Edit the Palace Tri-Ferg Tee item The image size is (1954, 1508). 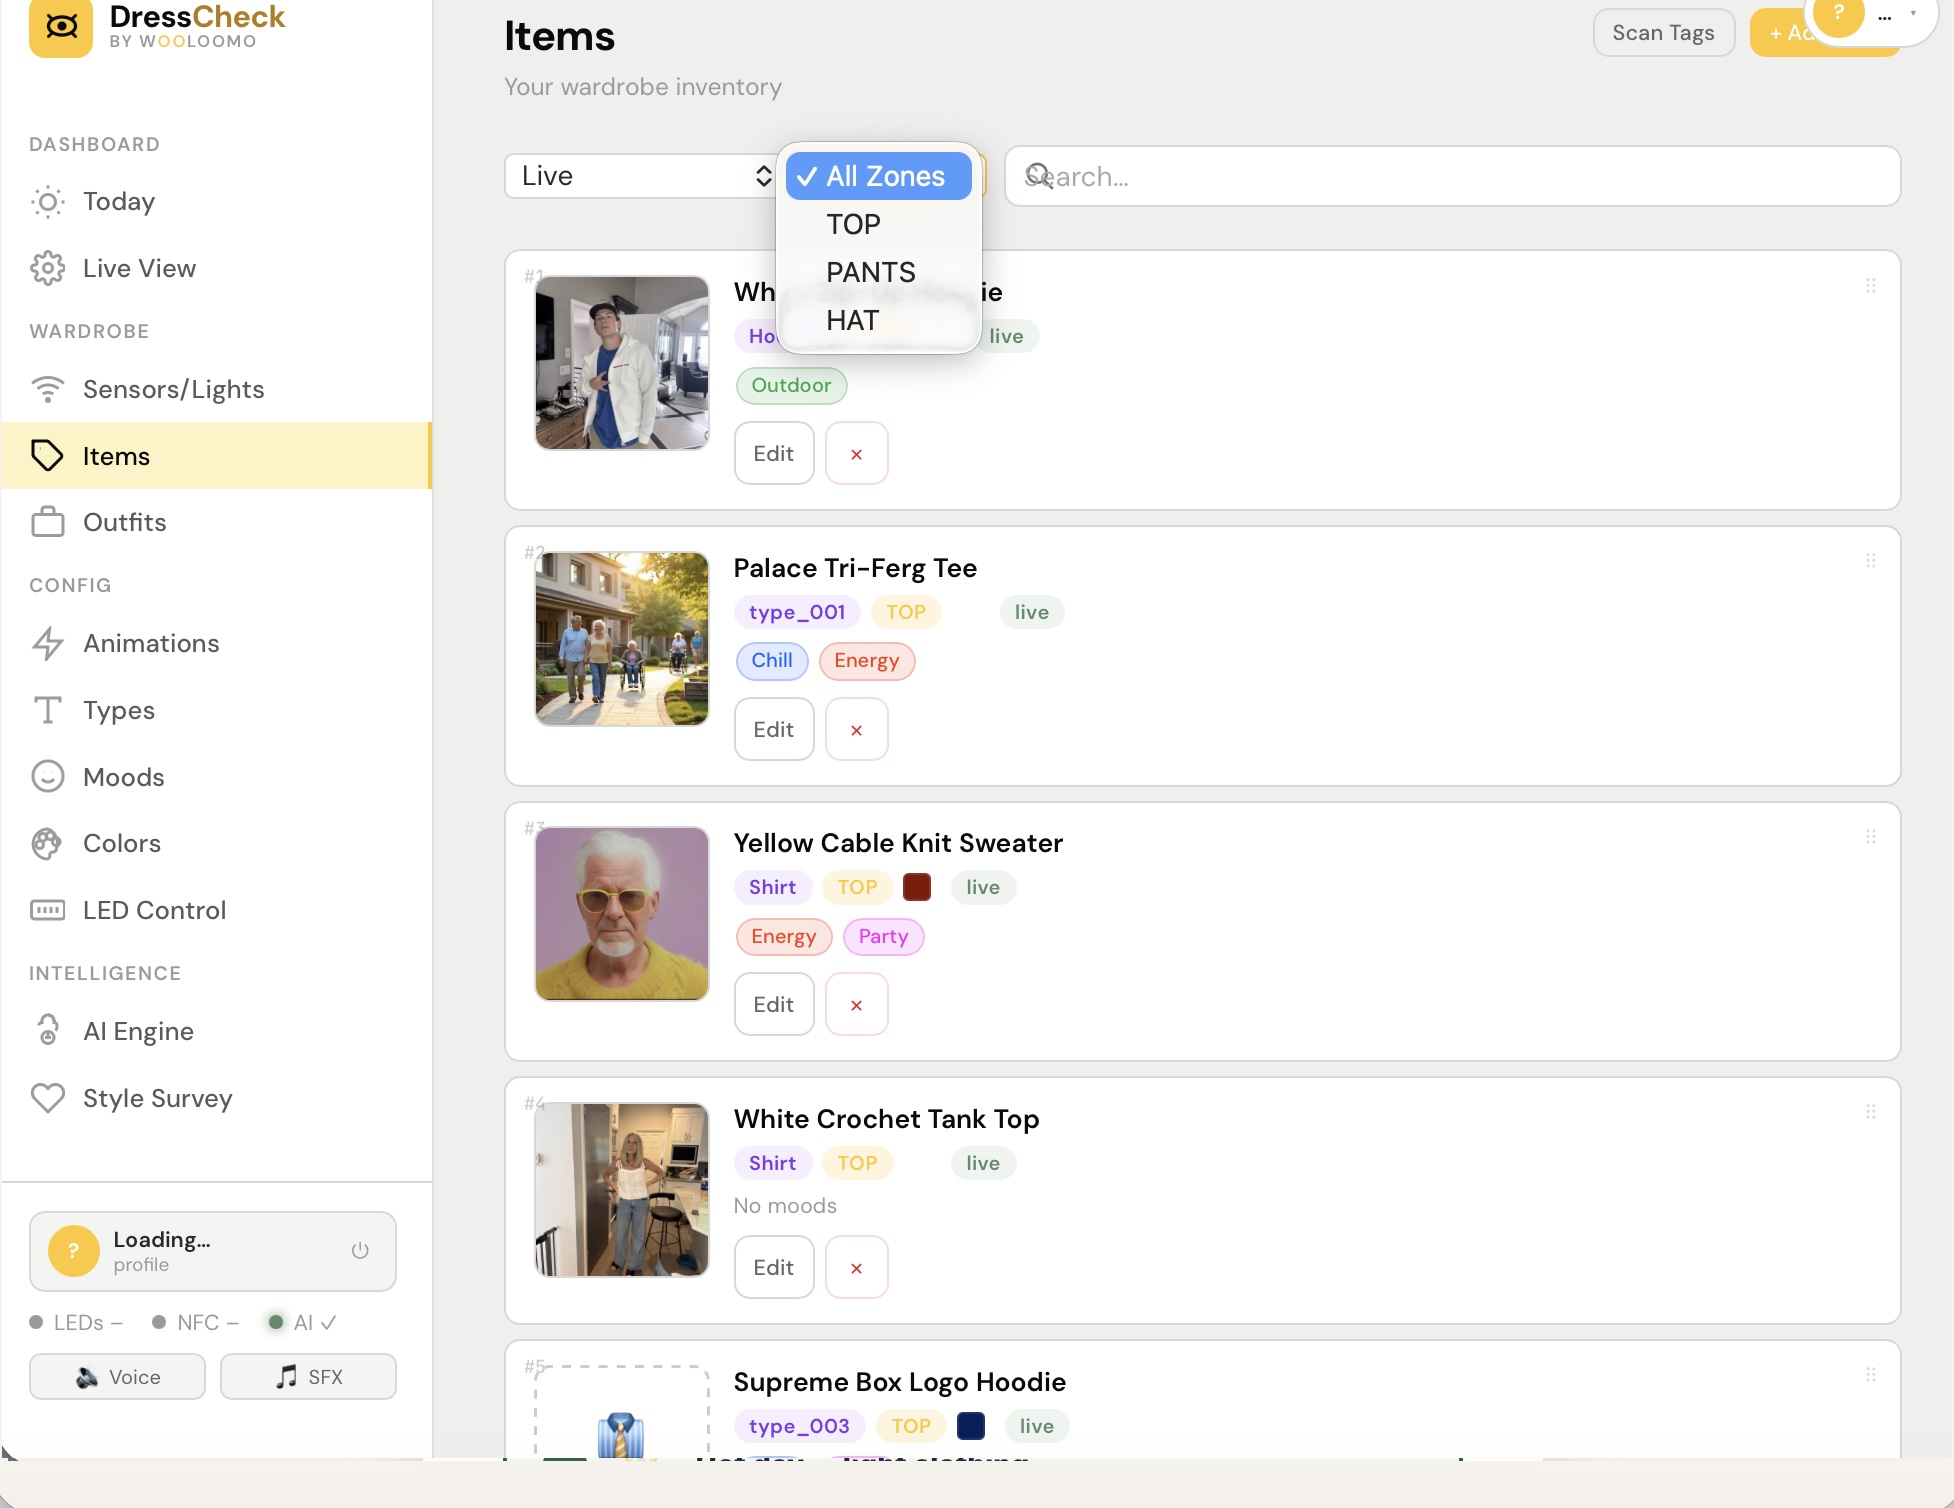(x=774, y=730)
